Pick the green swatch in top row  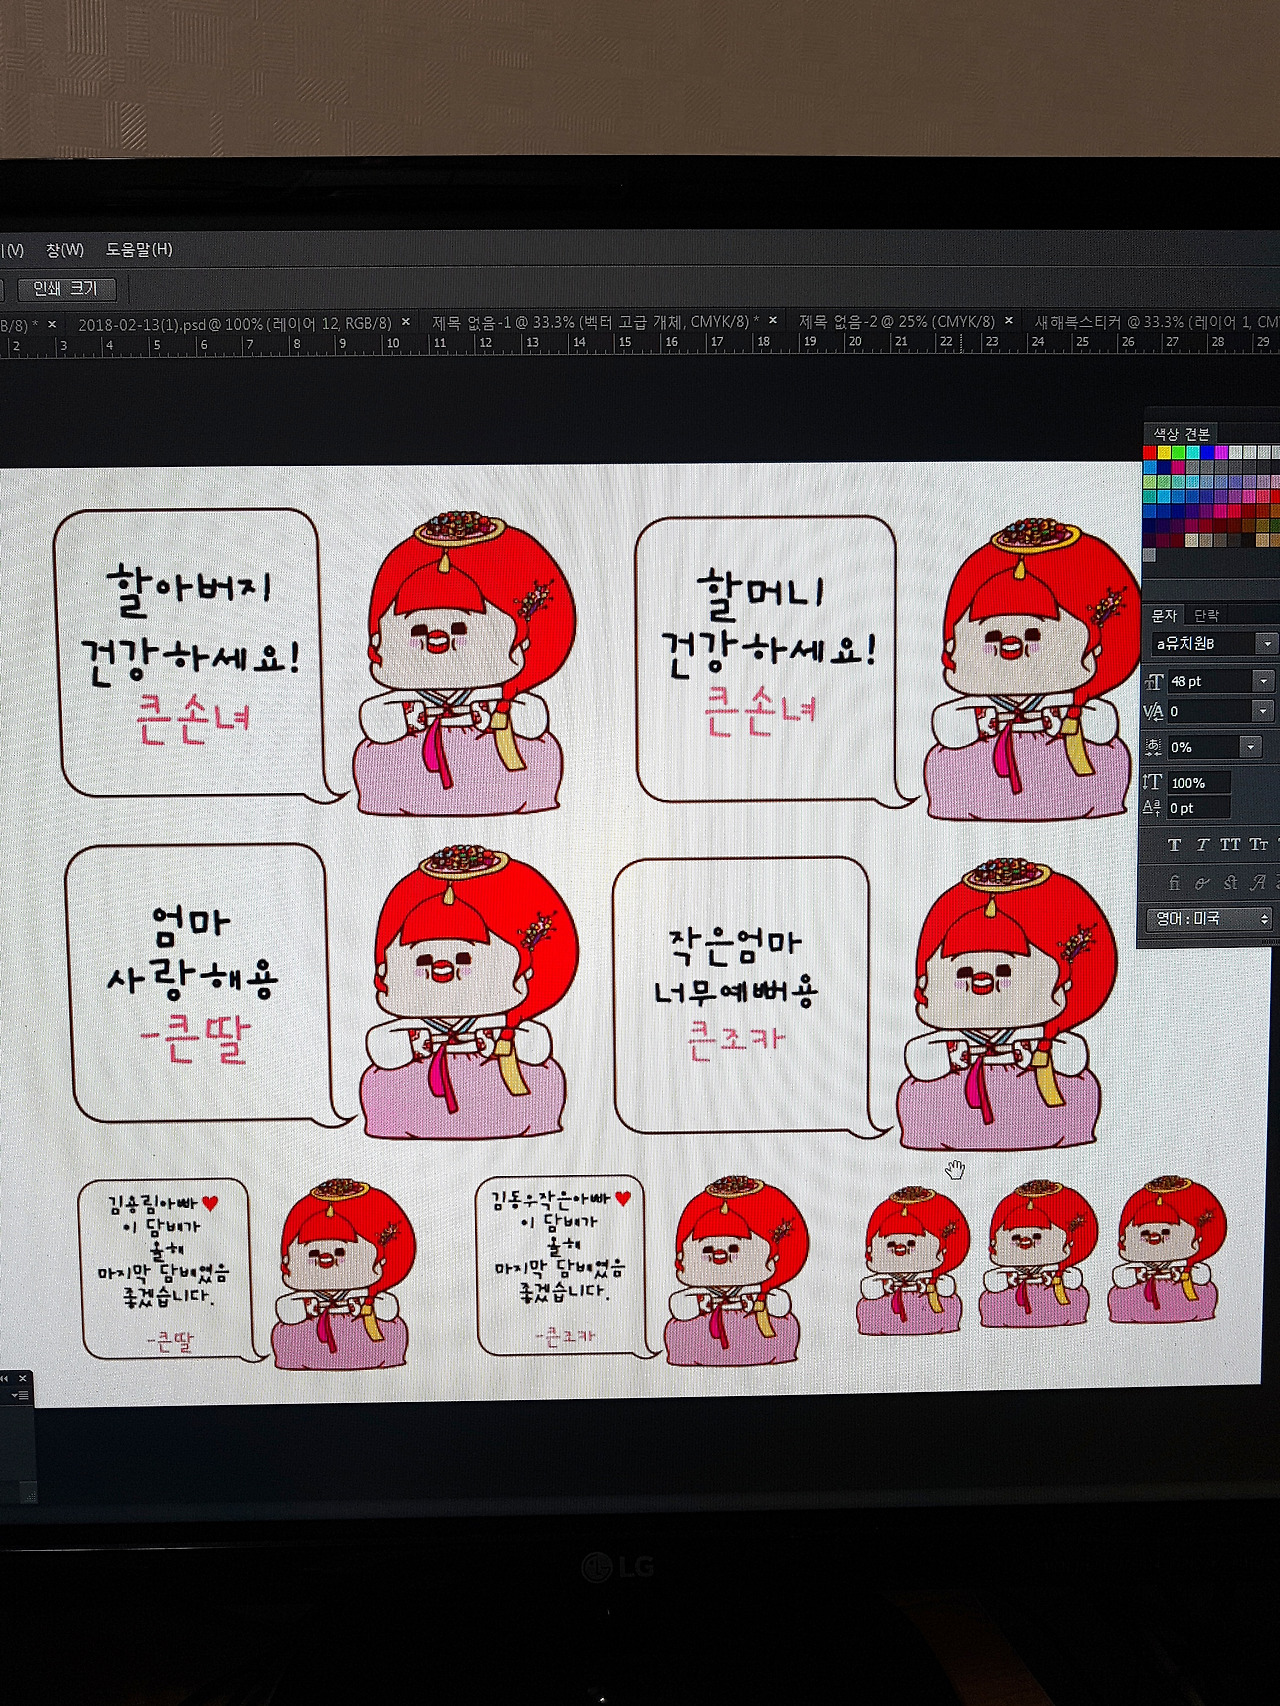click(1178, 453)
